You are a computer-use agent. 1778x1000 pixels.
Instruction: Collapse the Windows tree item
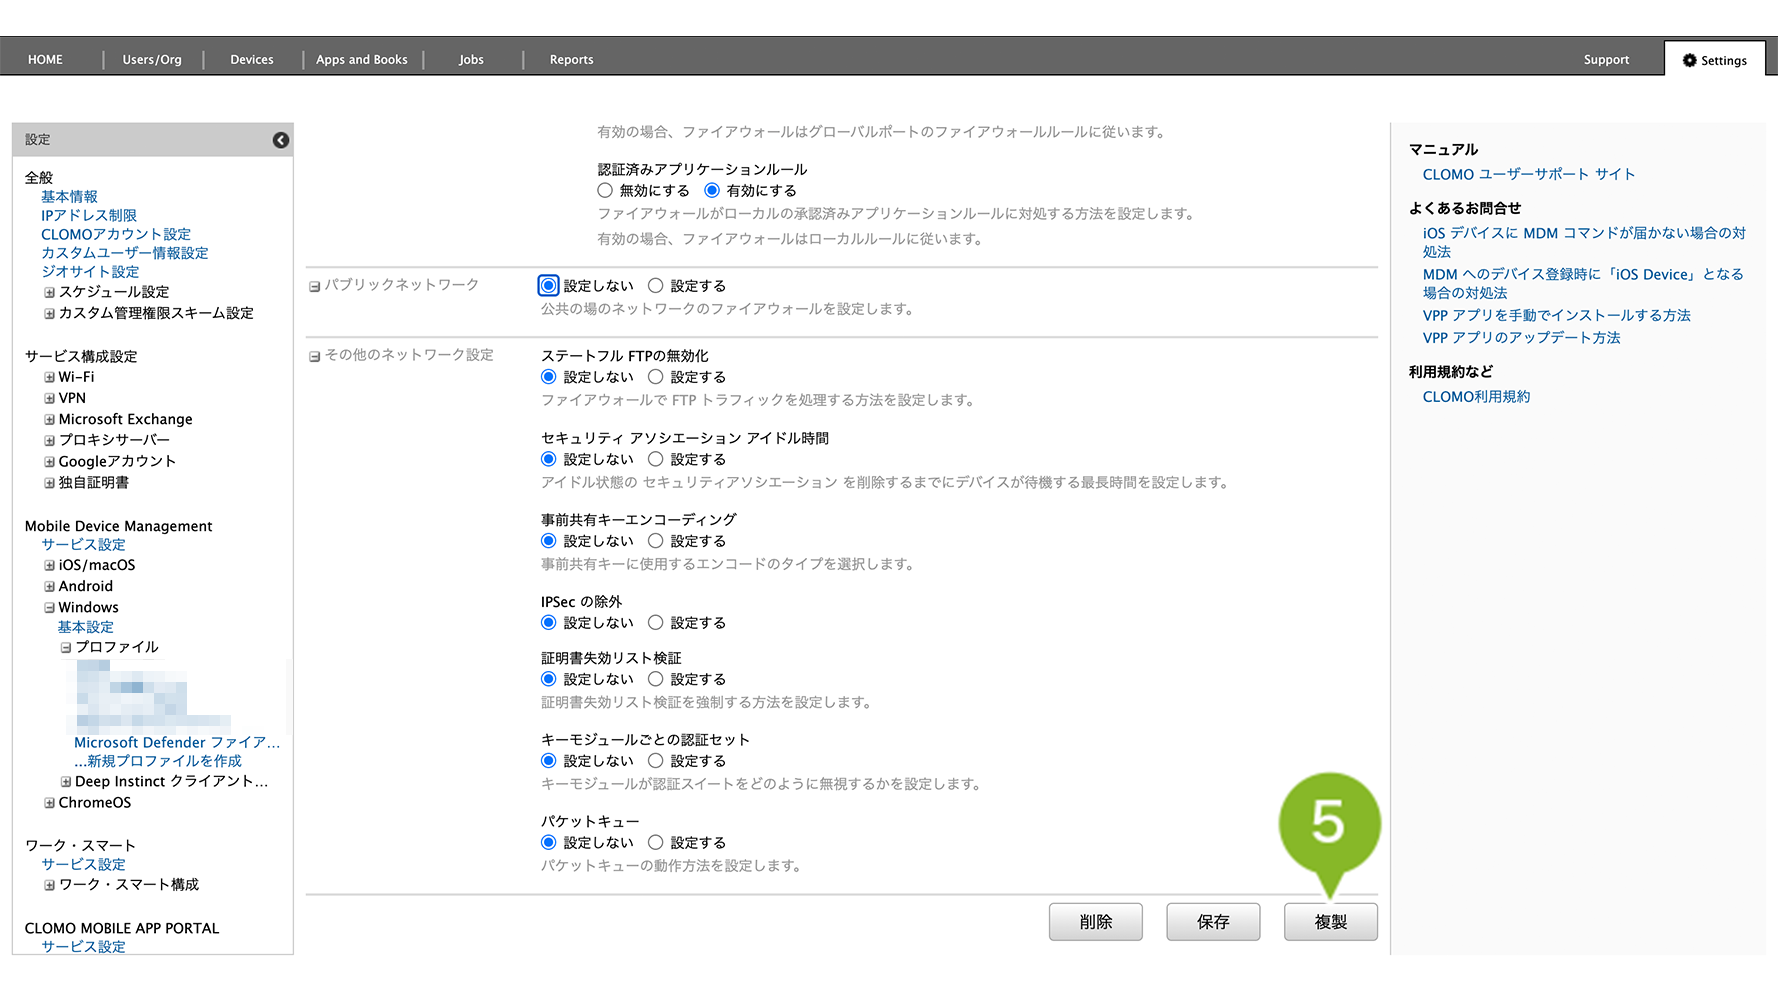point(49,608)
